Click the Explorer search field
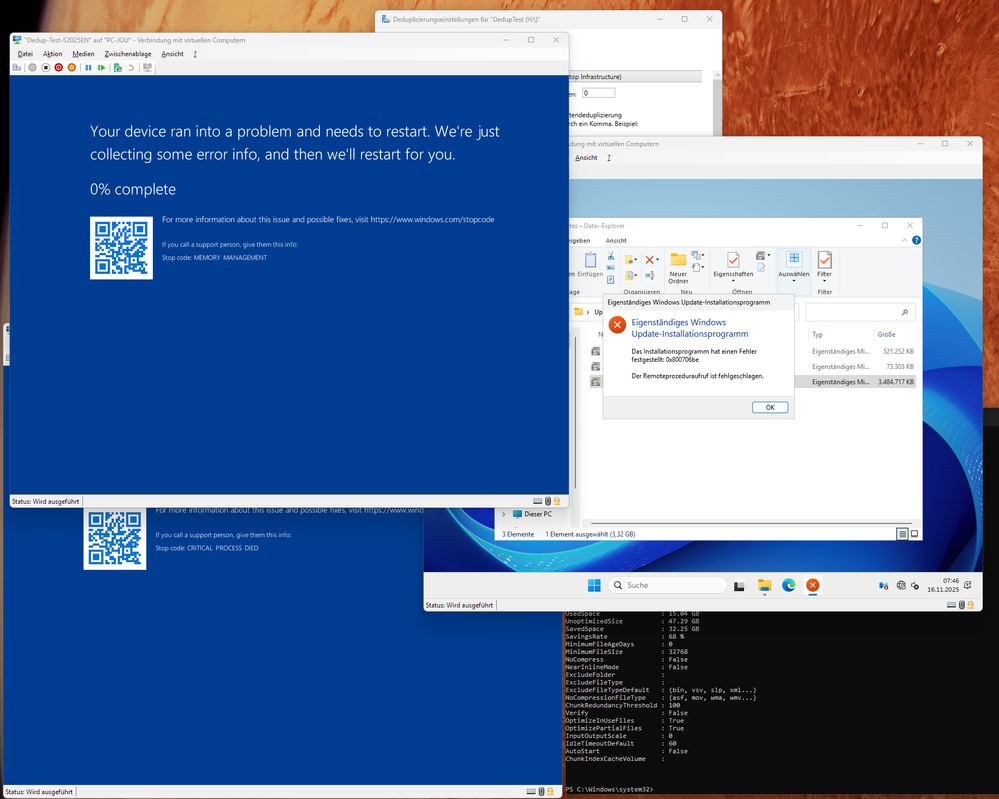The height and width of the screenshot is (799, 999). tap(860, 312)
